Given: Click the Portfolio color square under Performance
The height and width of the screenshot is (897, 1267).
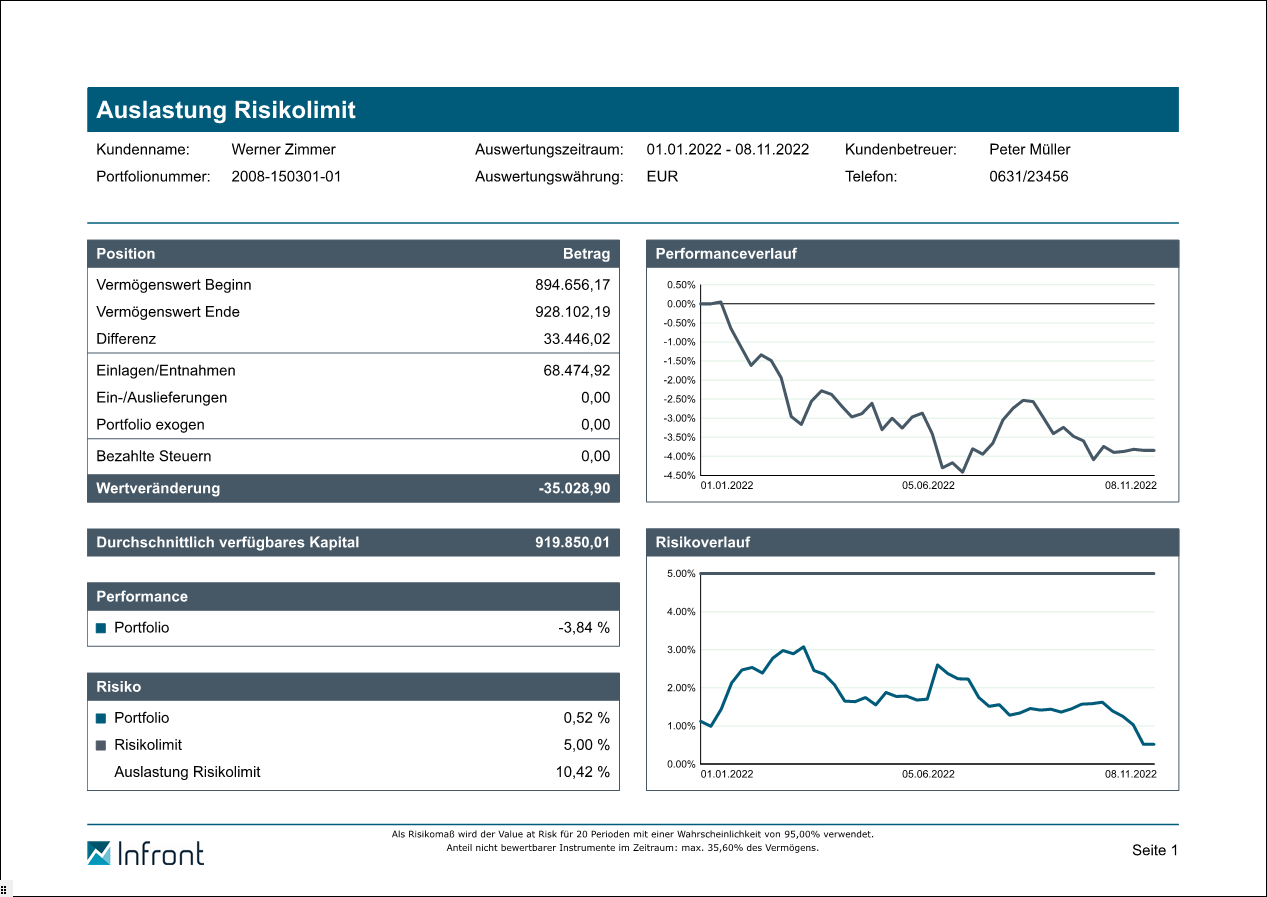Looking at the screenshot, I should pos(101,629).
